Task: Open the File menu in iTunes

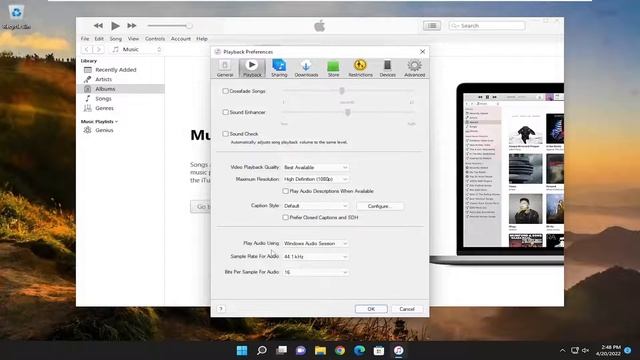Action: point(85,39)
